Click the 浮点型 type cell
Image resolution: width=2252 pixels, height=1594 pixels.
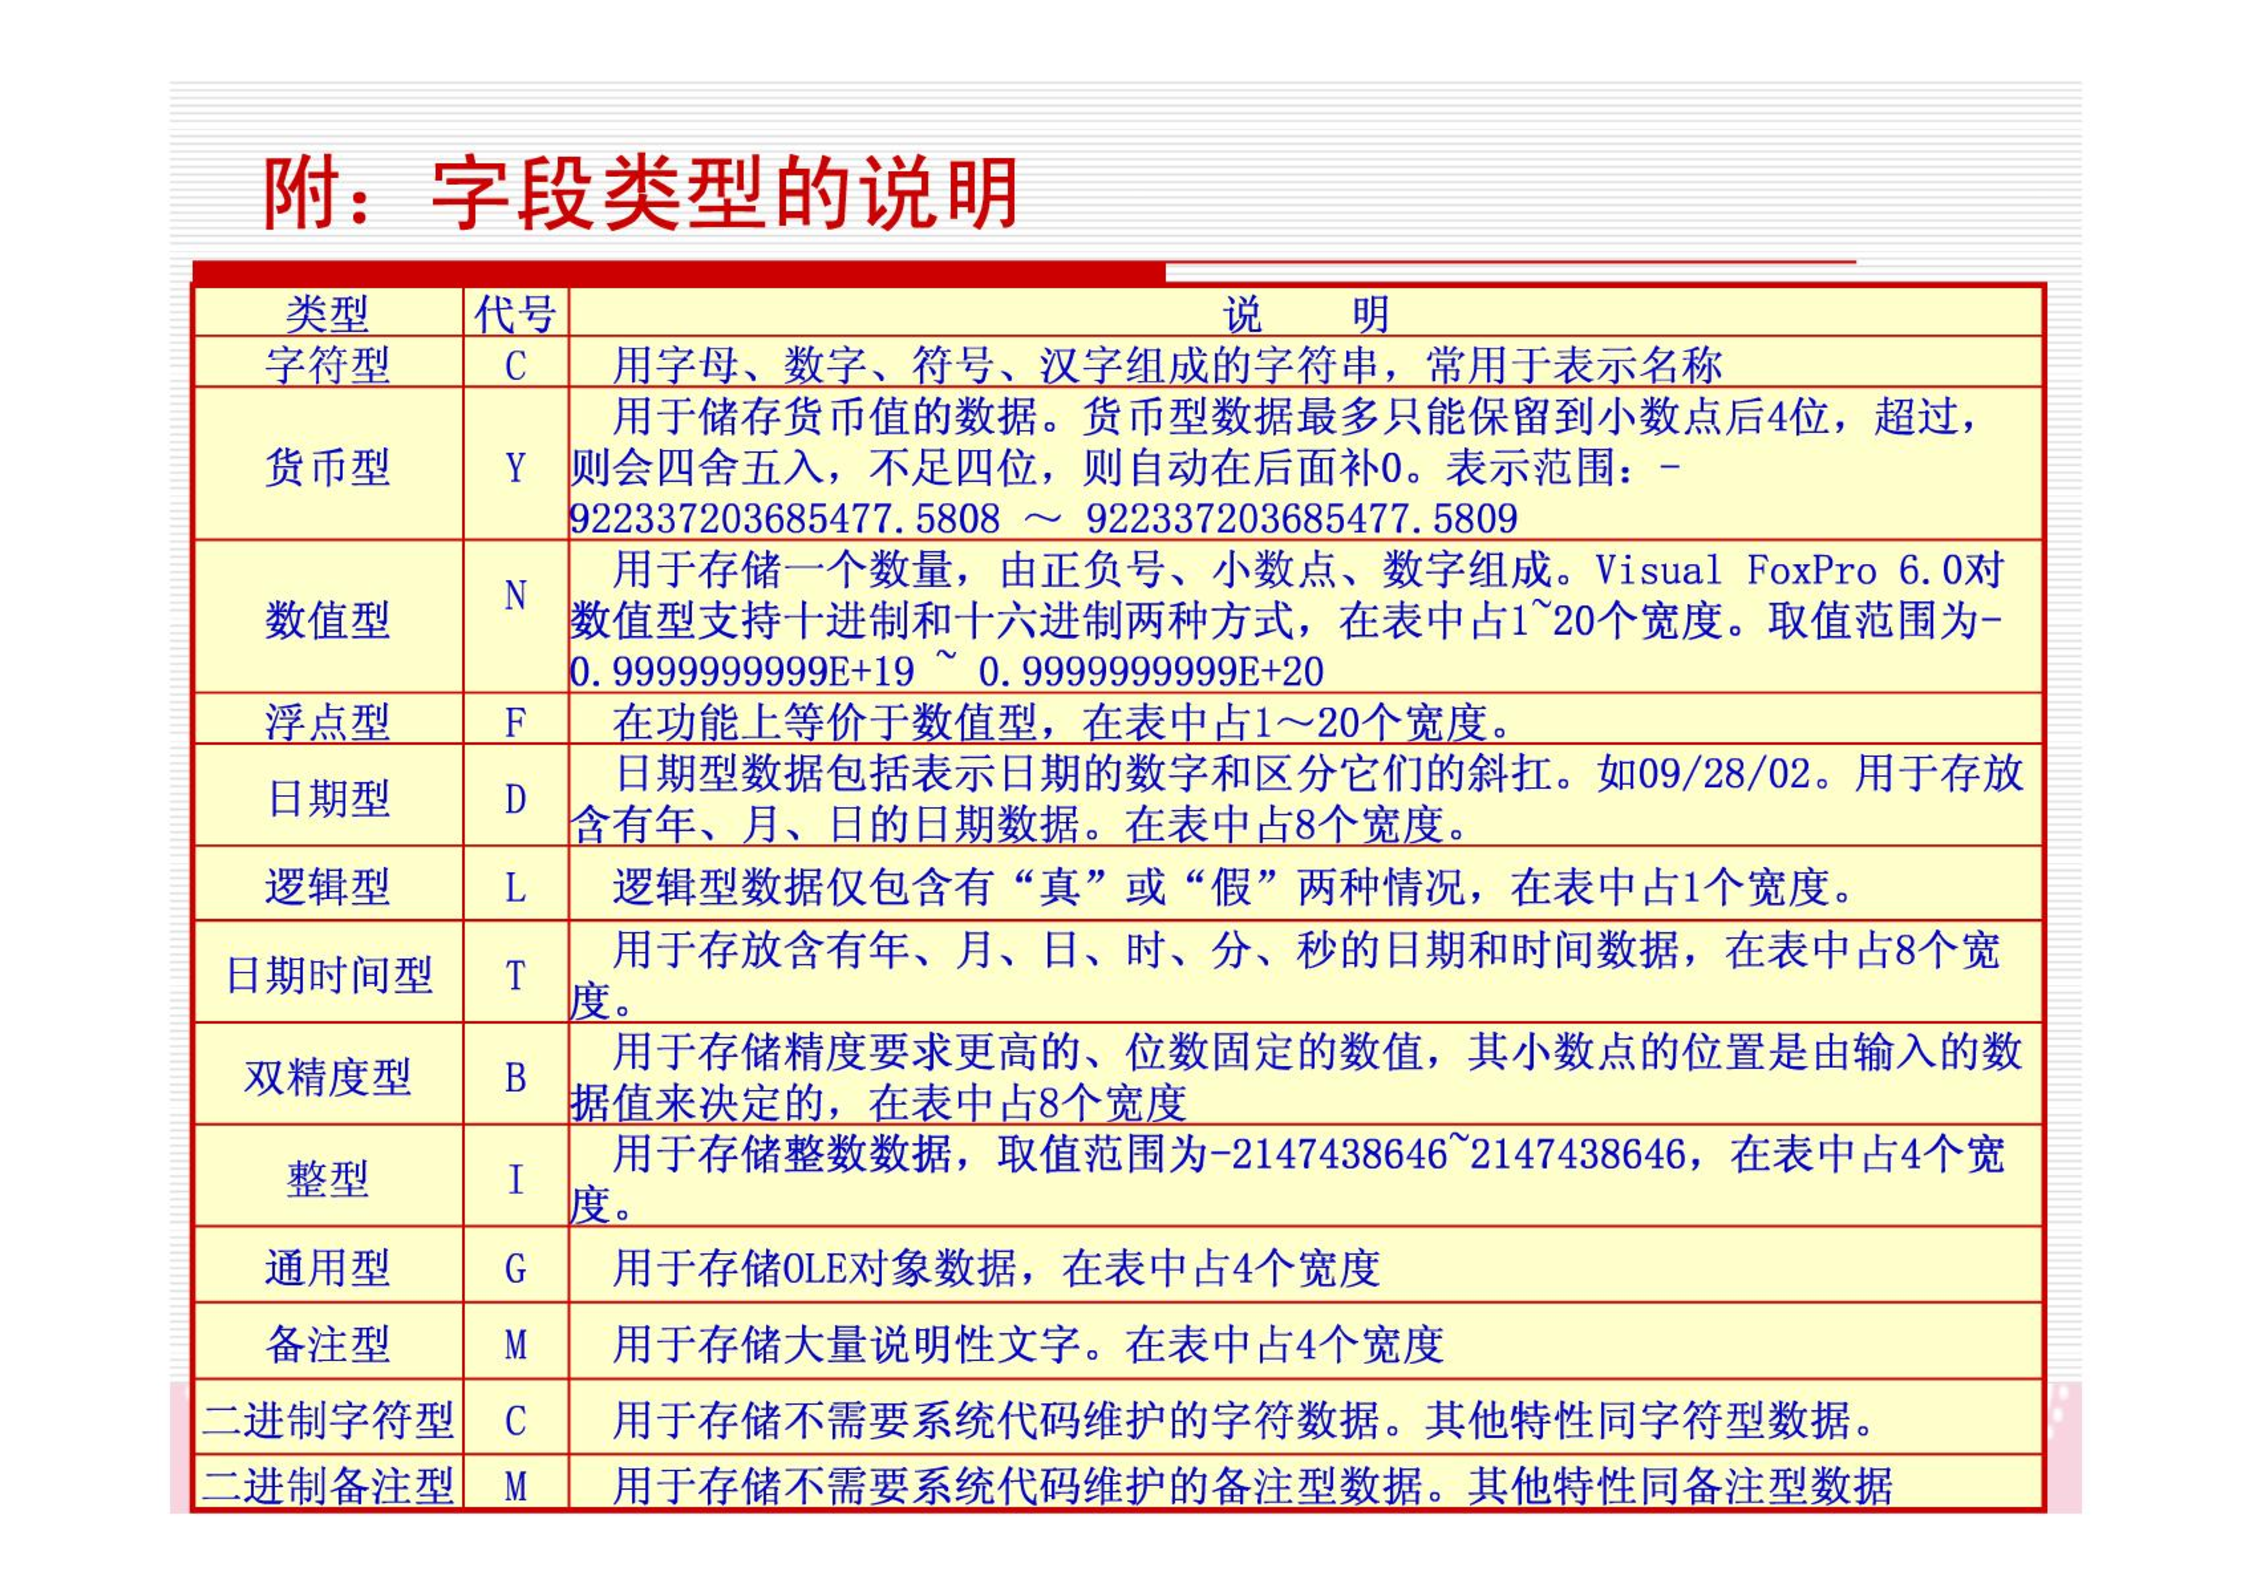click(x=327, y=721)
